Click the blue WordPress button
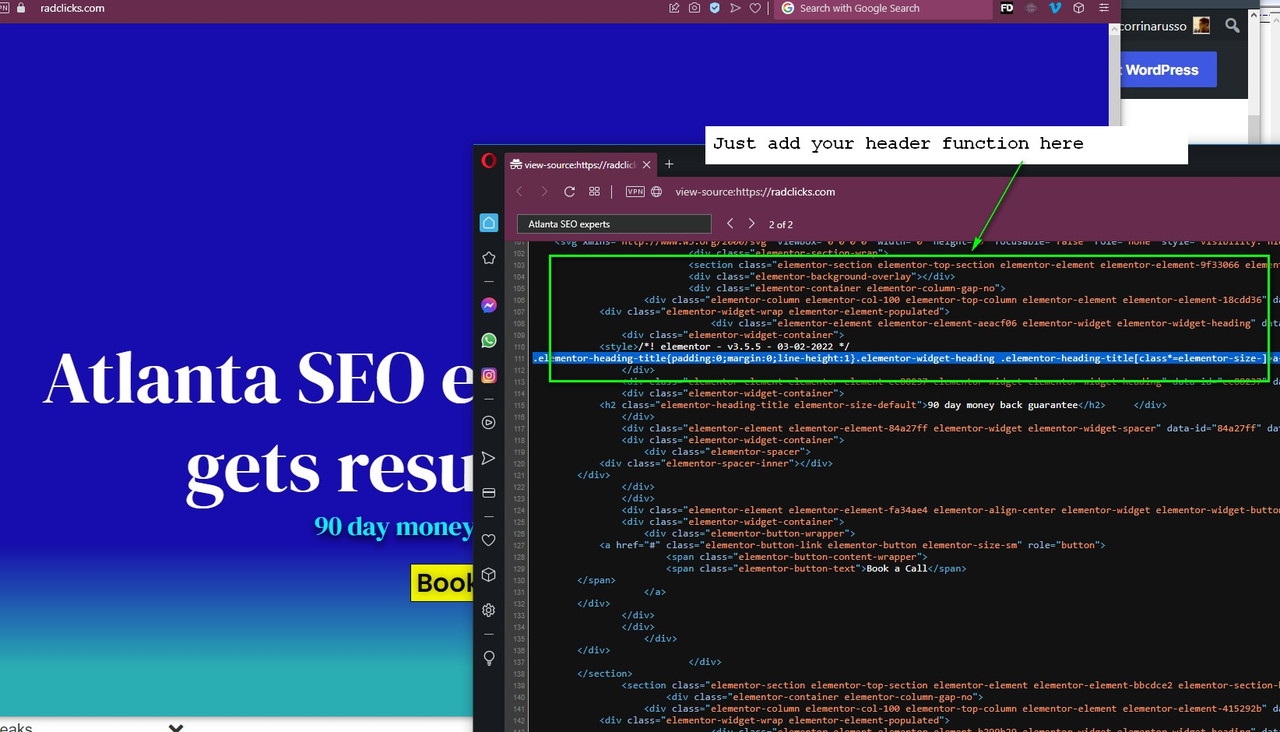1280x732 pixels. point(1168,70)
